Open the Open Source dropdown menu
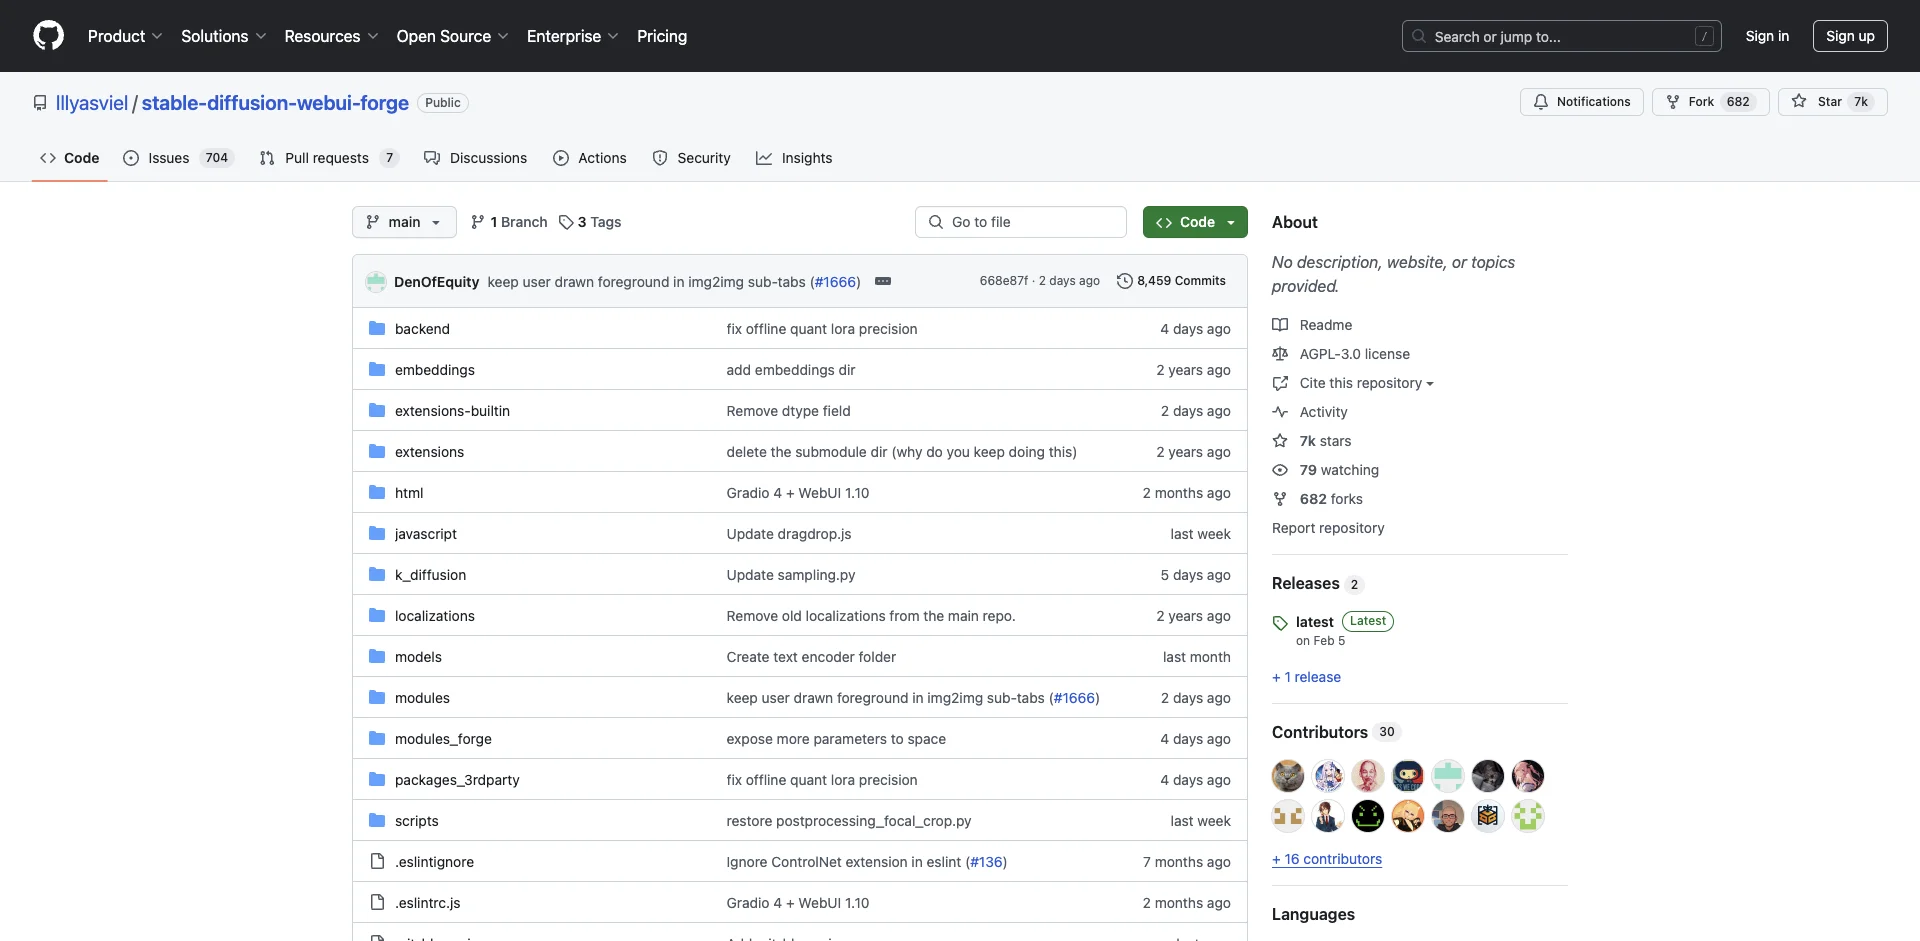The height and width of the screenshot is (941, 1920). tap(452, 36)
